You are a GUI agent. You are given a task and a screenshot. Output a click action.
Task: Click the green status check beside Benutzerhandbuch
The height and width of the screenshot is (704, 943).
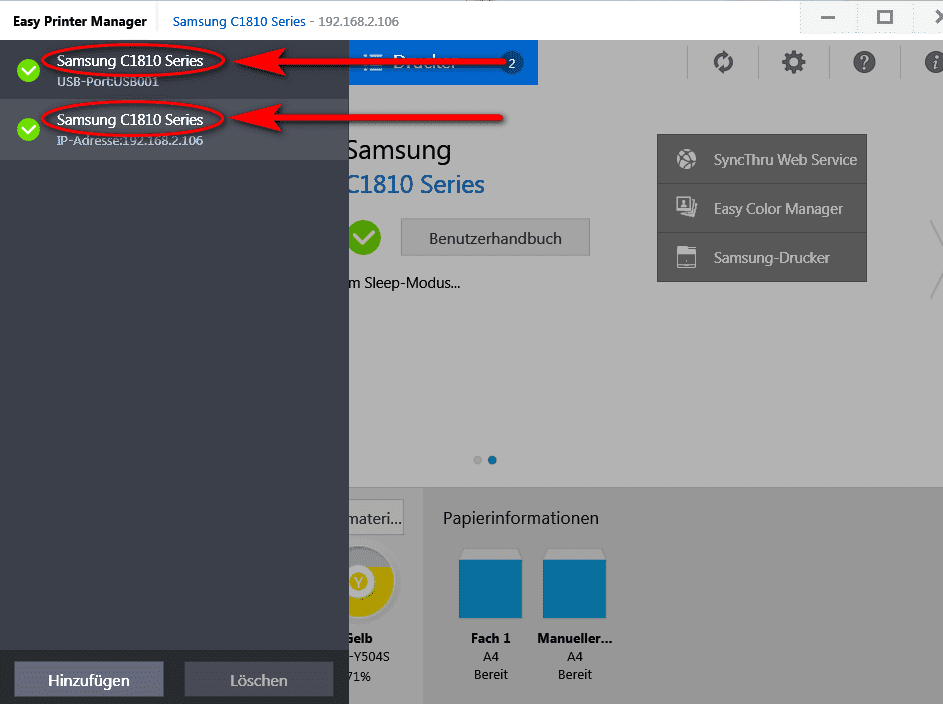tap(364, 237)
